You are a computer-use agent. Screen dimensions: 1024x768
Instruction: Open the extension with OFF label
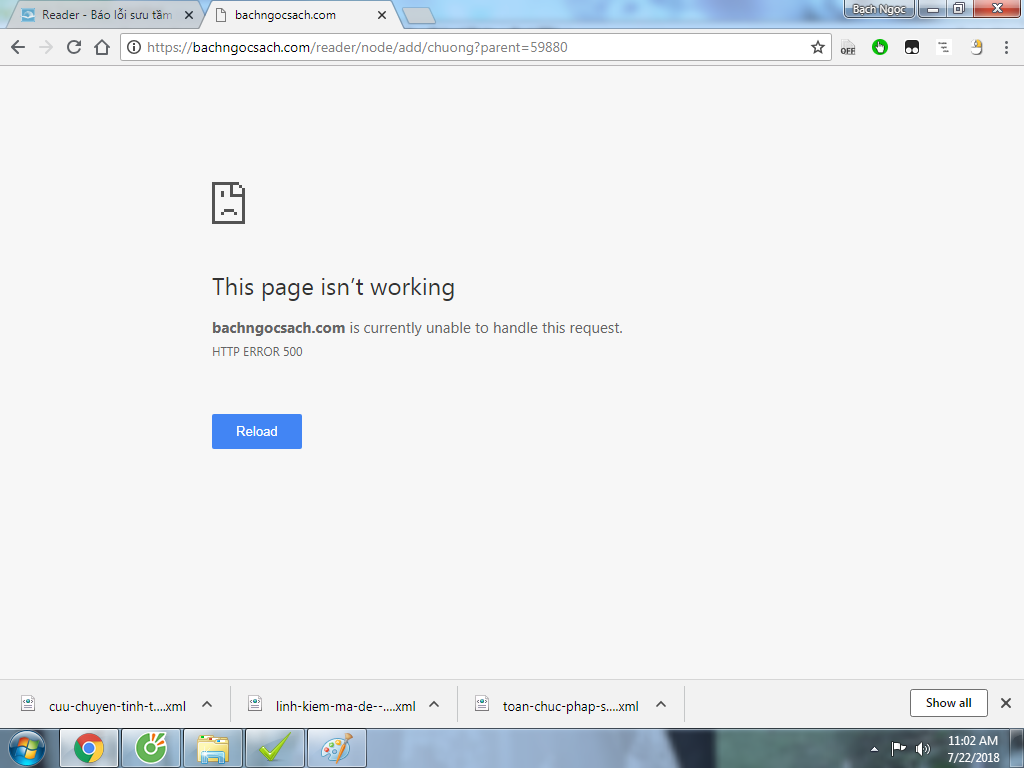click(847, 47)
